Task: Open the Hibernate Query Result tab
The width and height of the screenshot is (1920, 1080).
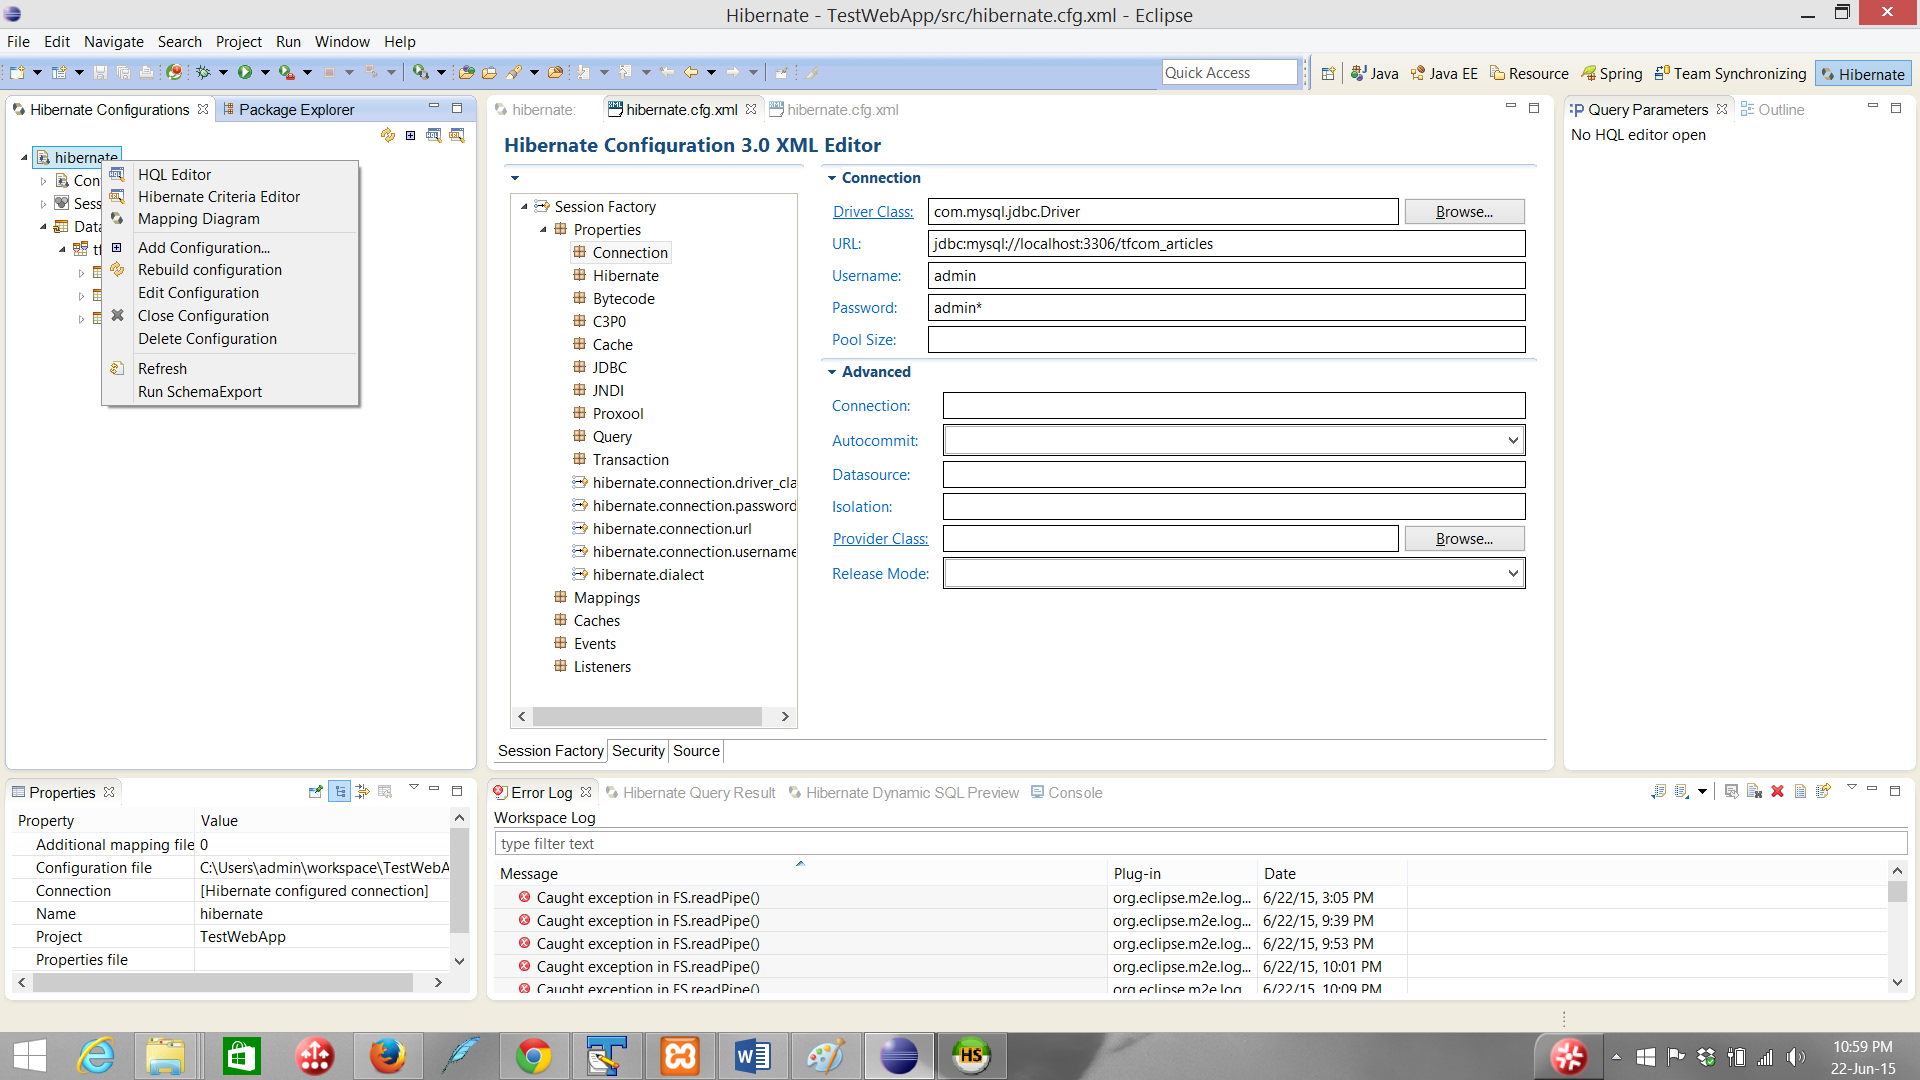Action: (690, 793)
